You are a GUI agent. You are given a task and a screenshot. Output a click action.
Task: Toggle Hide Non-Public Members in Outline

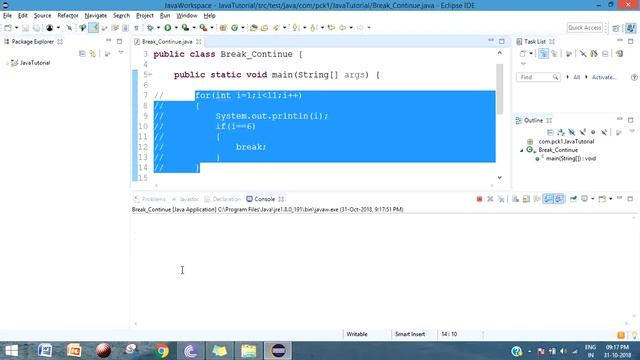[x=593, y=132]
